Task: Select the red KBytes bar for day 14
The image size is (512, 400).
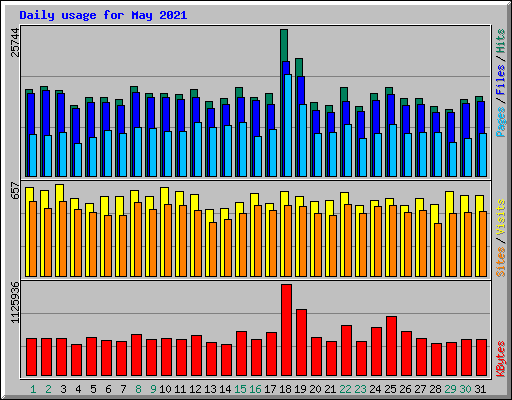Action: [226, 360]
